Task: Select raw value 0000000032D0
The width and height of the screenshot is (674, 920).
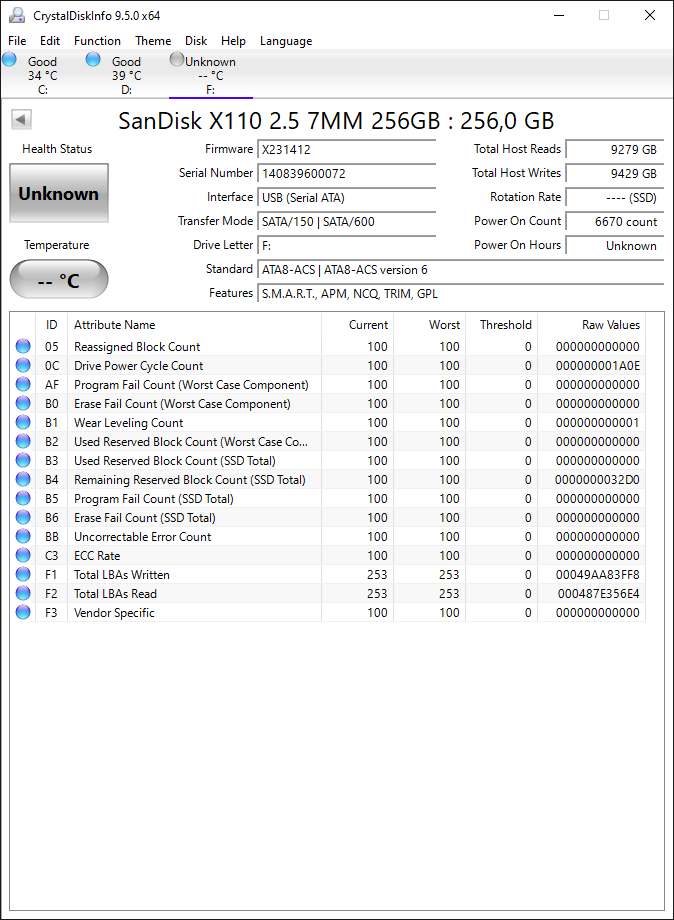Action: [597, 480]
